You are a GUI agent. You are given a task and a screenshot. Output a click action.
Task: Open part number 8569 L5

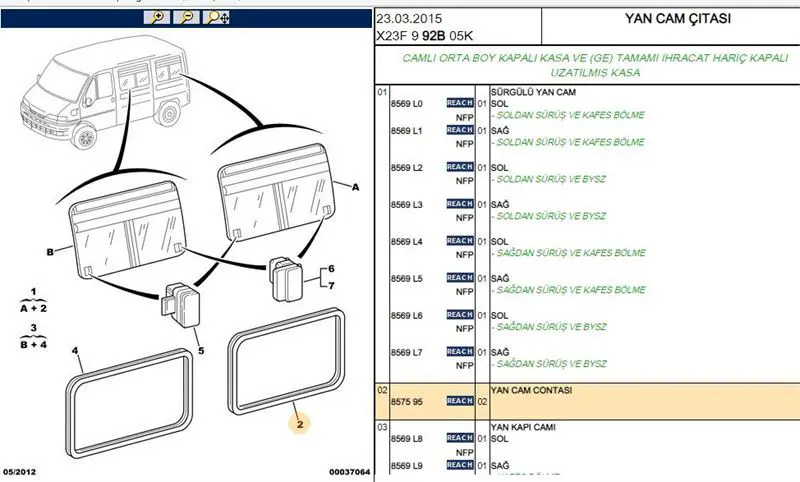click(407, 278)
